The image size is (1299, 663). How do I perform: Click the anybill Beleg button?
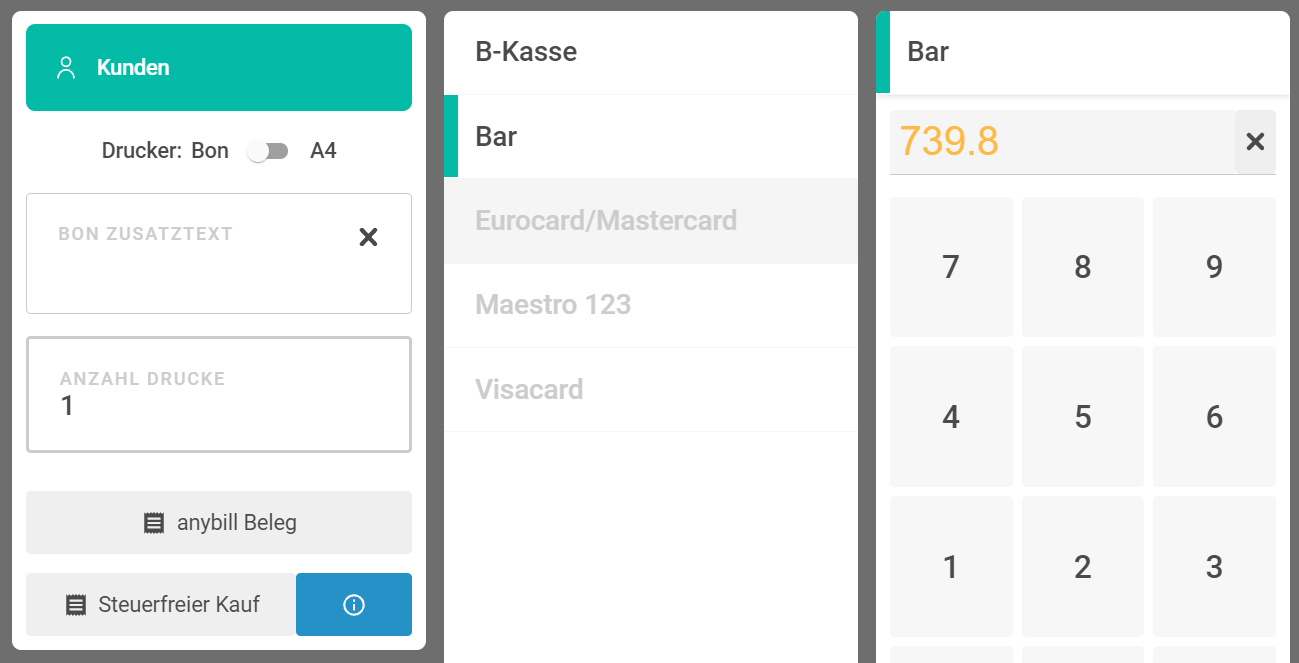tap(219, 522)
